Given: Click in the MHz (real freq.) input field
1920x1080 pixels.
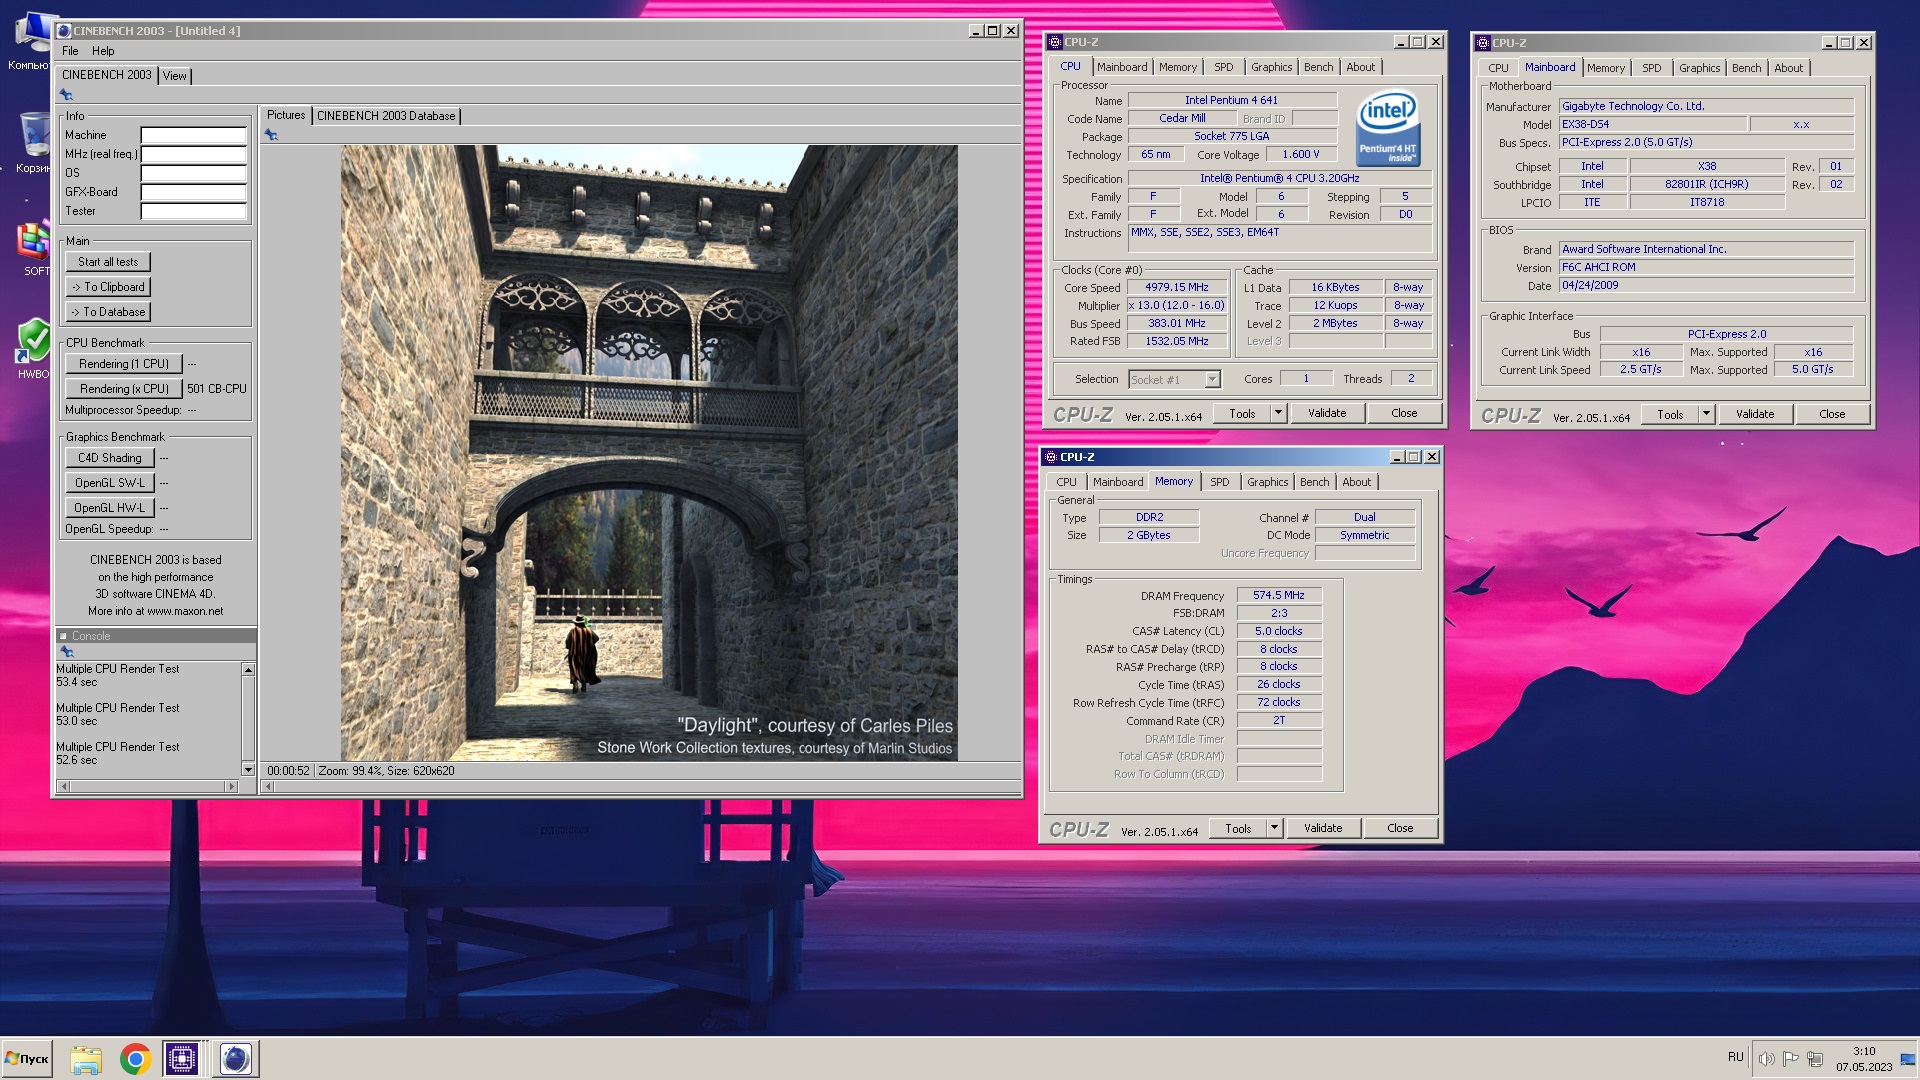Looking at the screenshot, I should 193,154.
